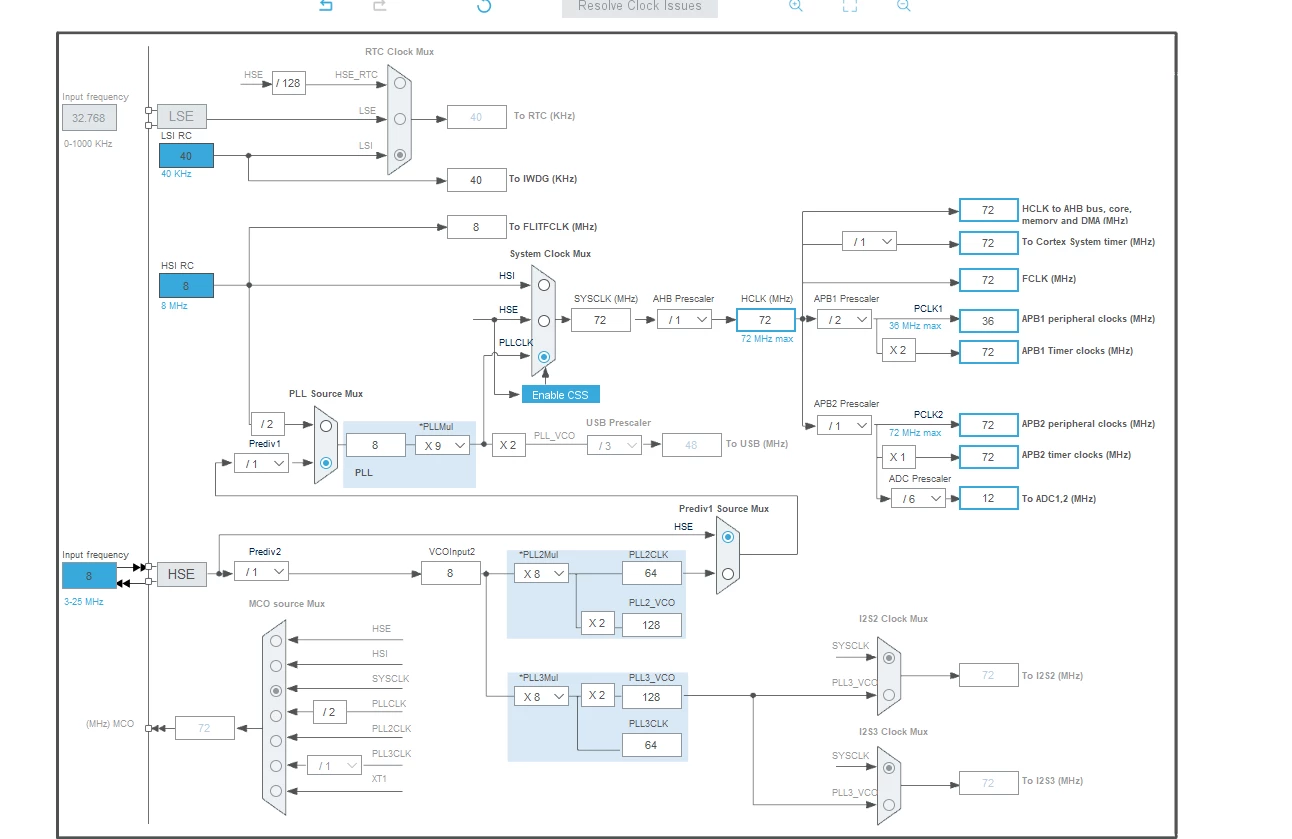Select HSE option in MCO source Mux

276,641
